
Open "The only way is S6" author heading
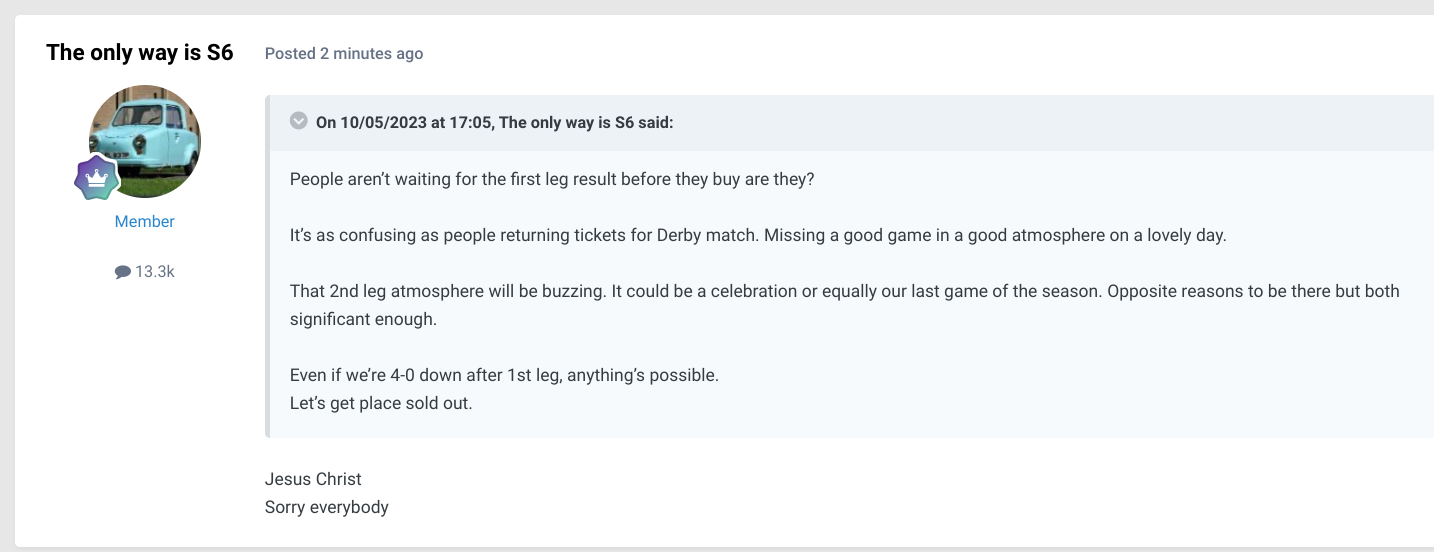point(140,53)
